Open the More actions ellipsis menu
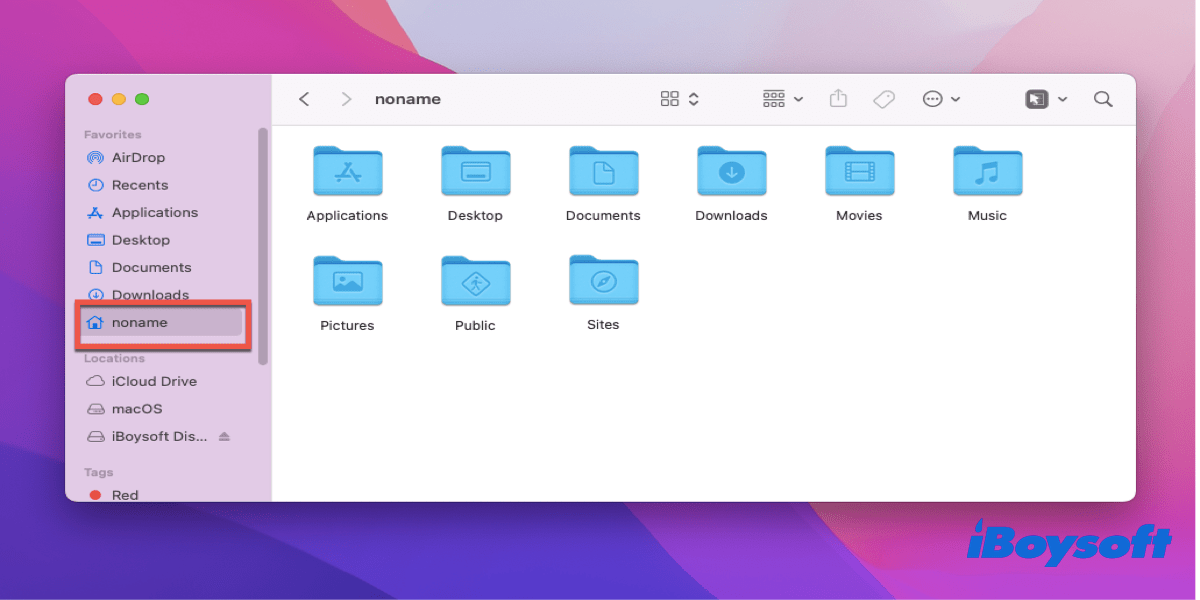The image size is (1200, 600). click(941, 99)
